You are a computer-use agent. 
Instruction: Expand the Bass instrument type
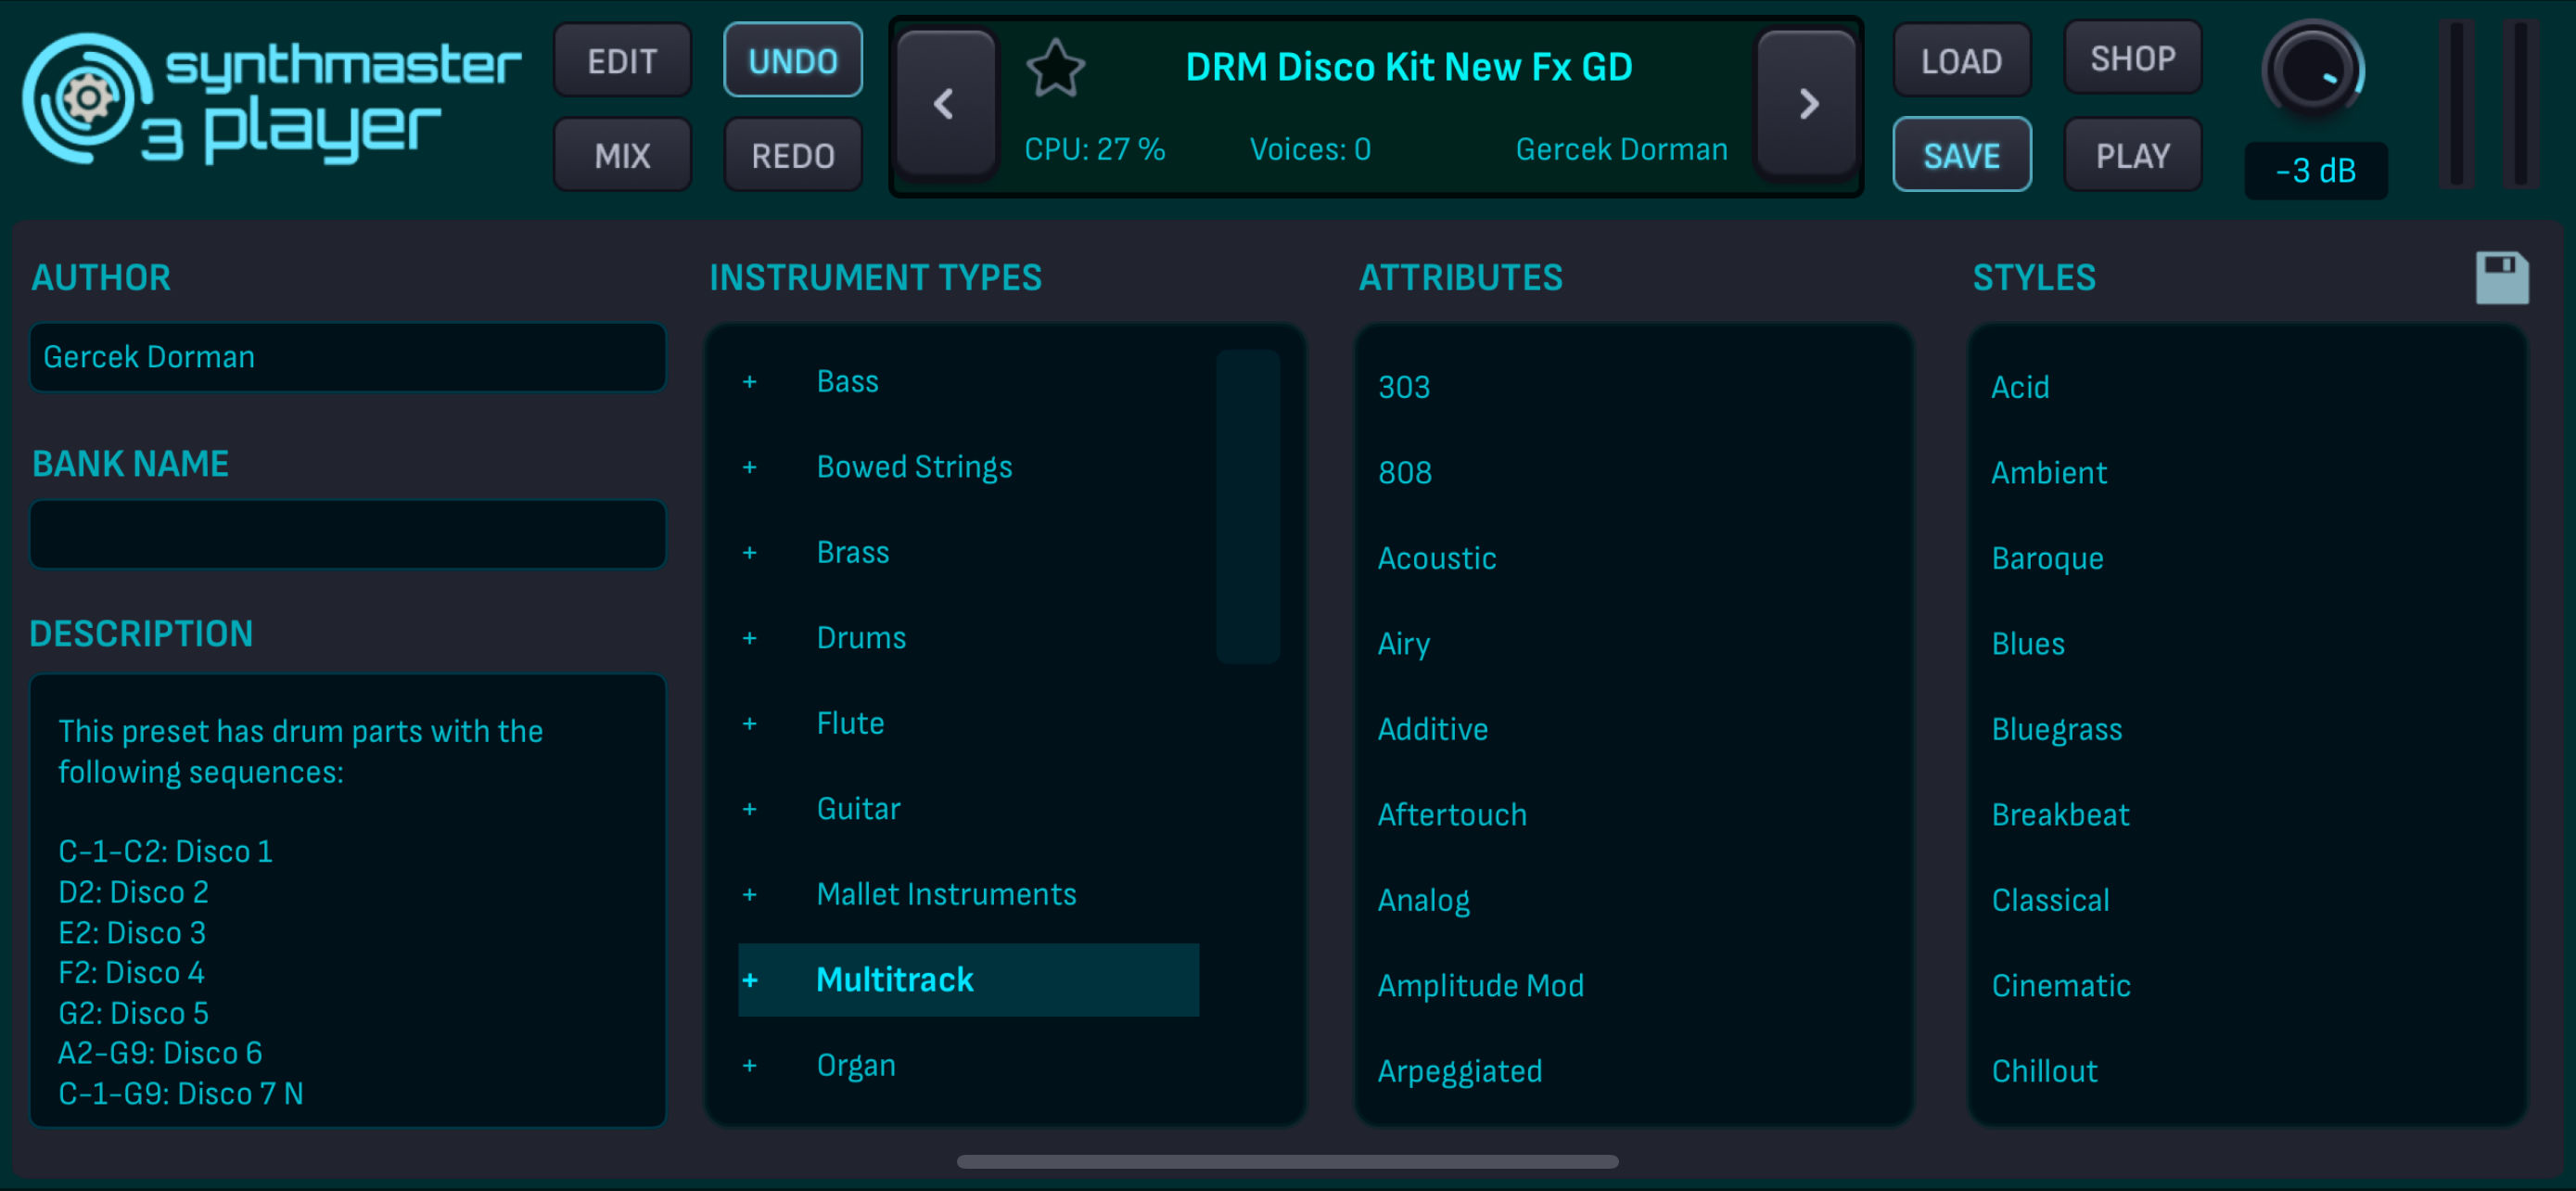[750, 382]
